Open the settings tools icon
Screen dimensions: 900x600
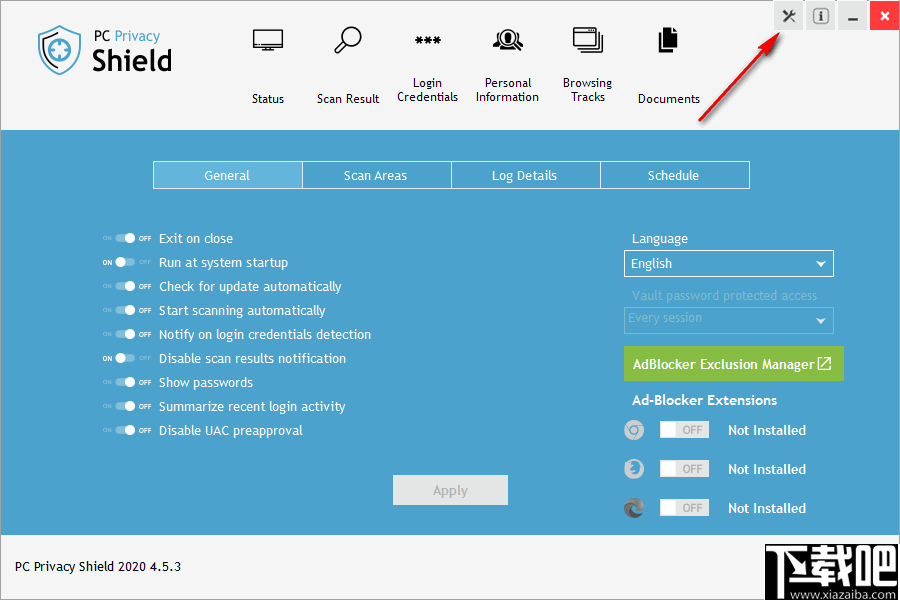click(x=788, y=16)
